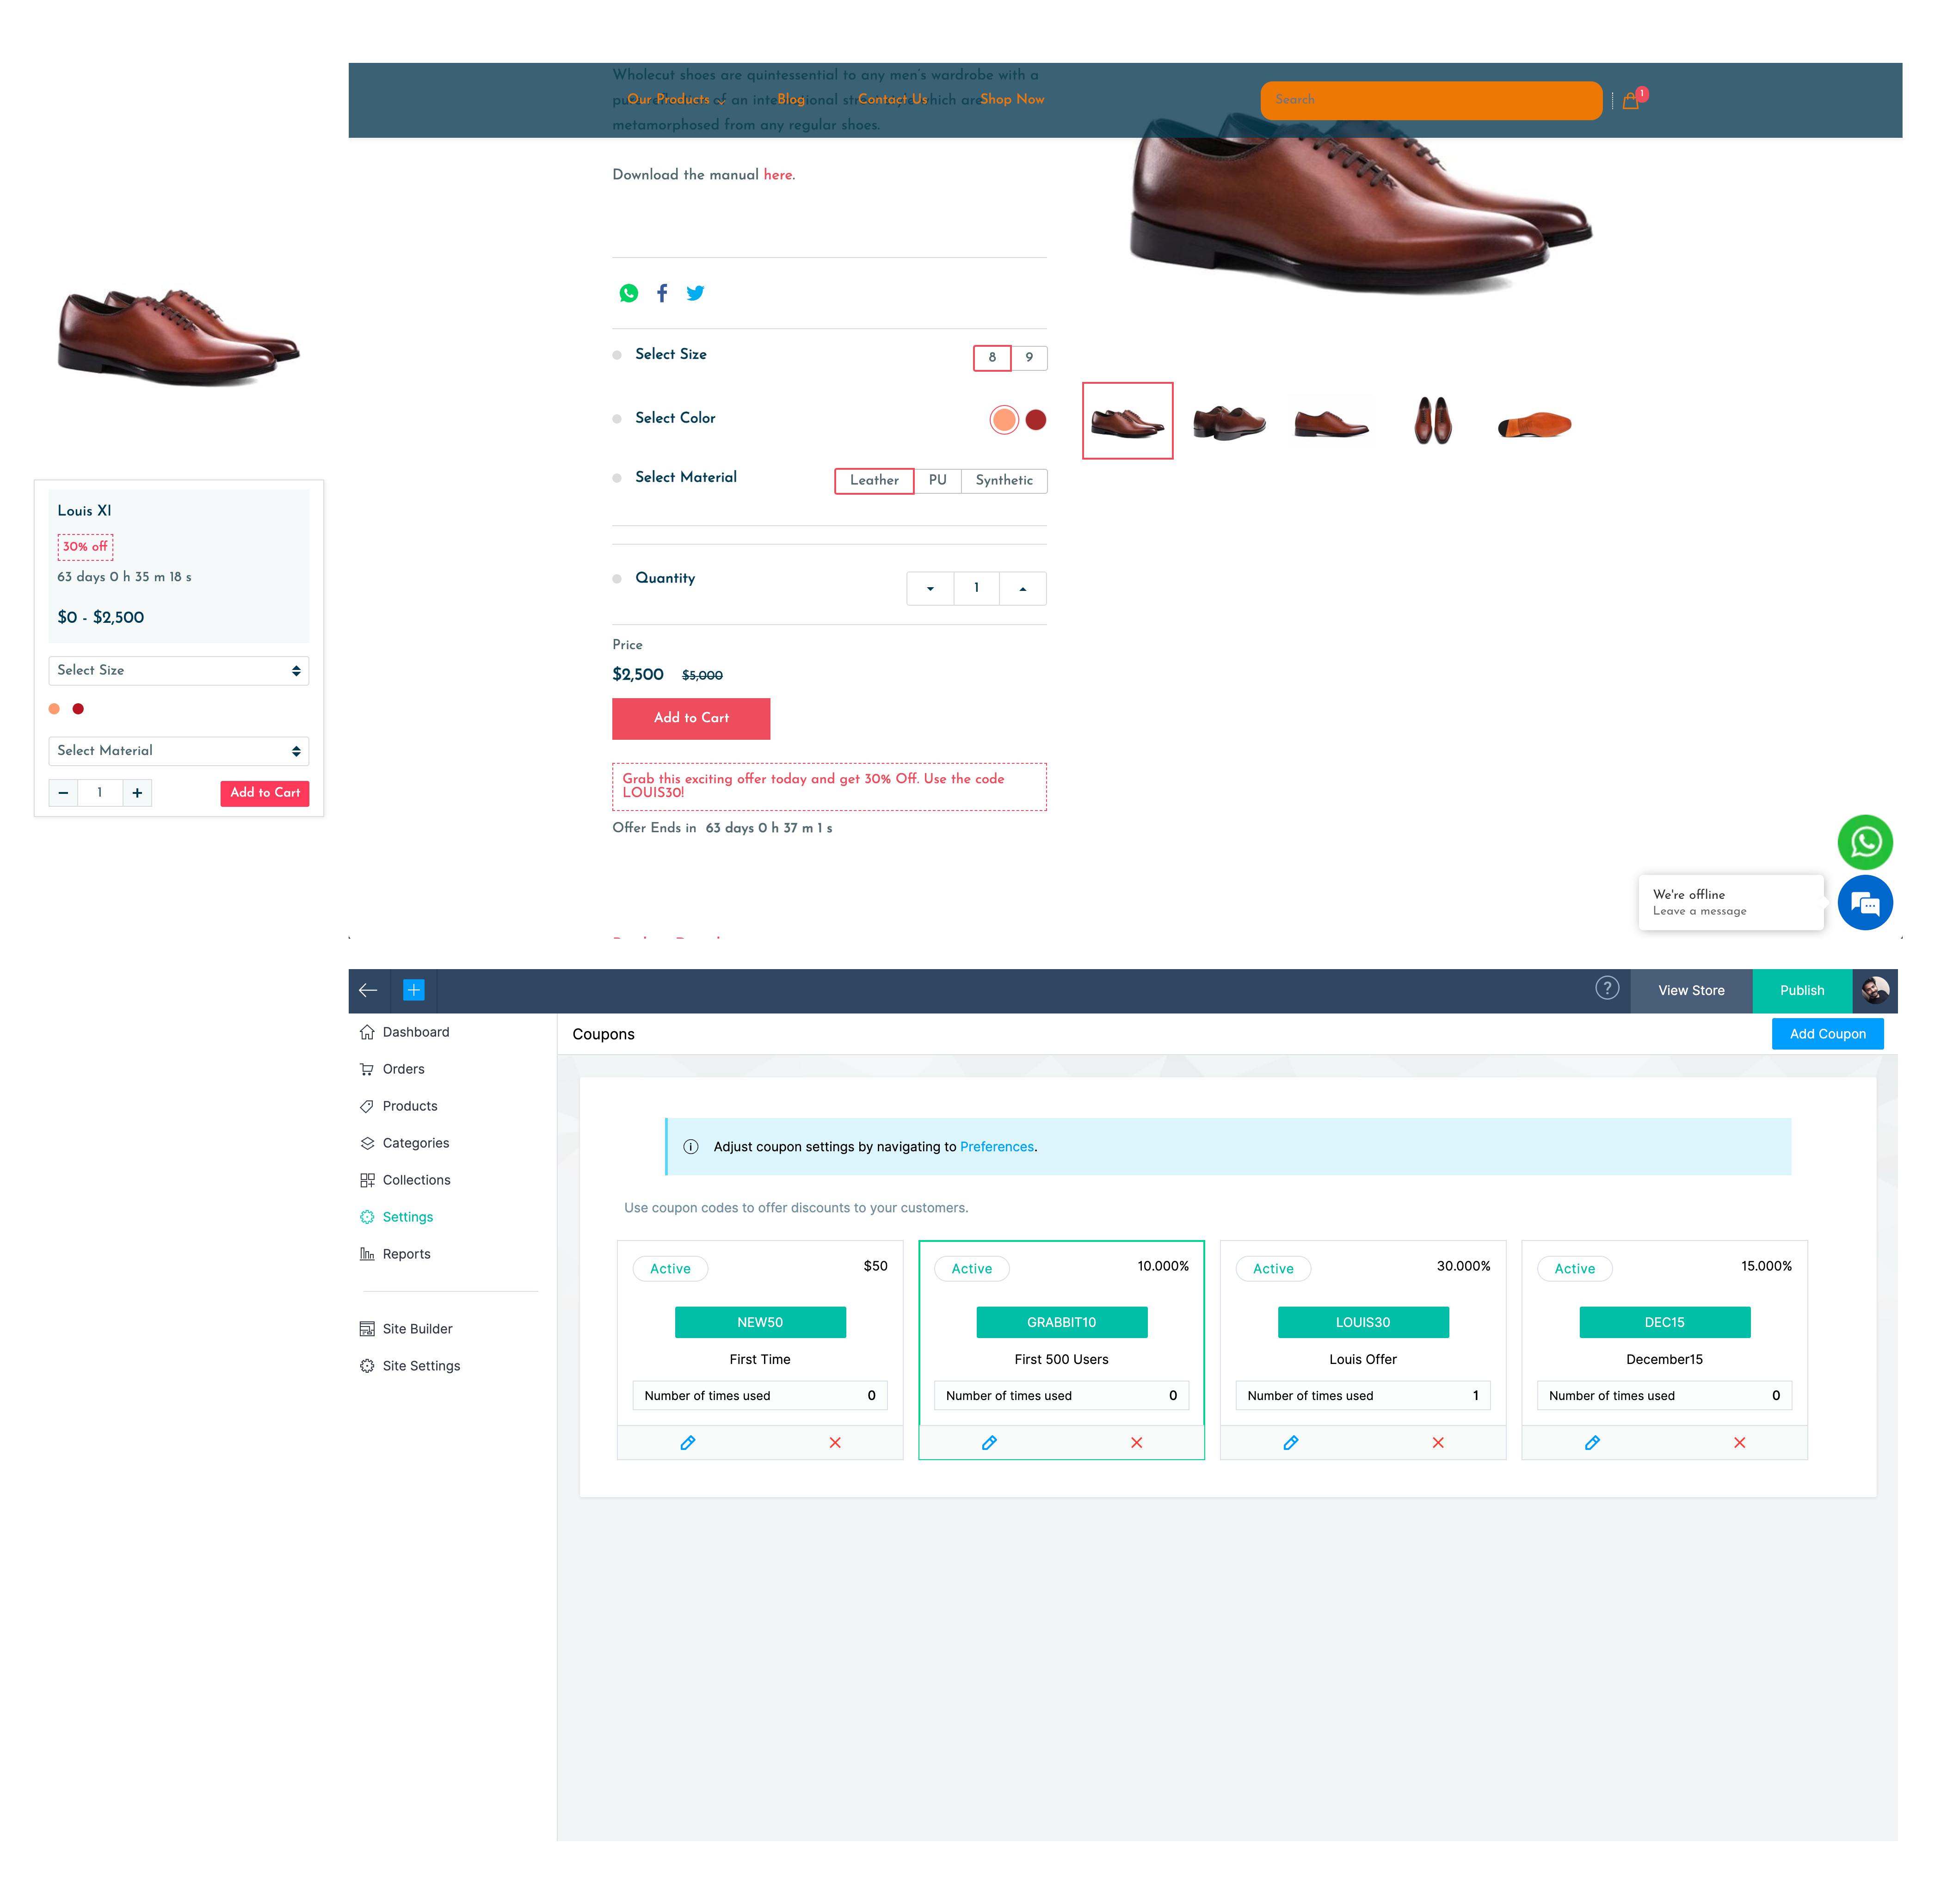Select size 9 option
This screenshot has width=1947, height=1904.
point(1029,358)
